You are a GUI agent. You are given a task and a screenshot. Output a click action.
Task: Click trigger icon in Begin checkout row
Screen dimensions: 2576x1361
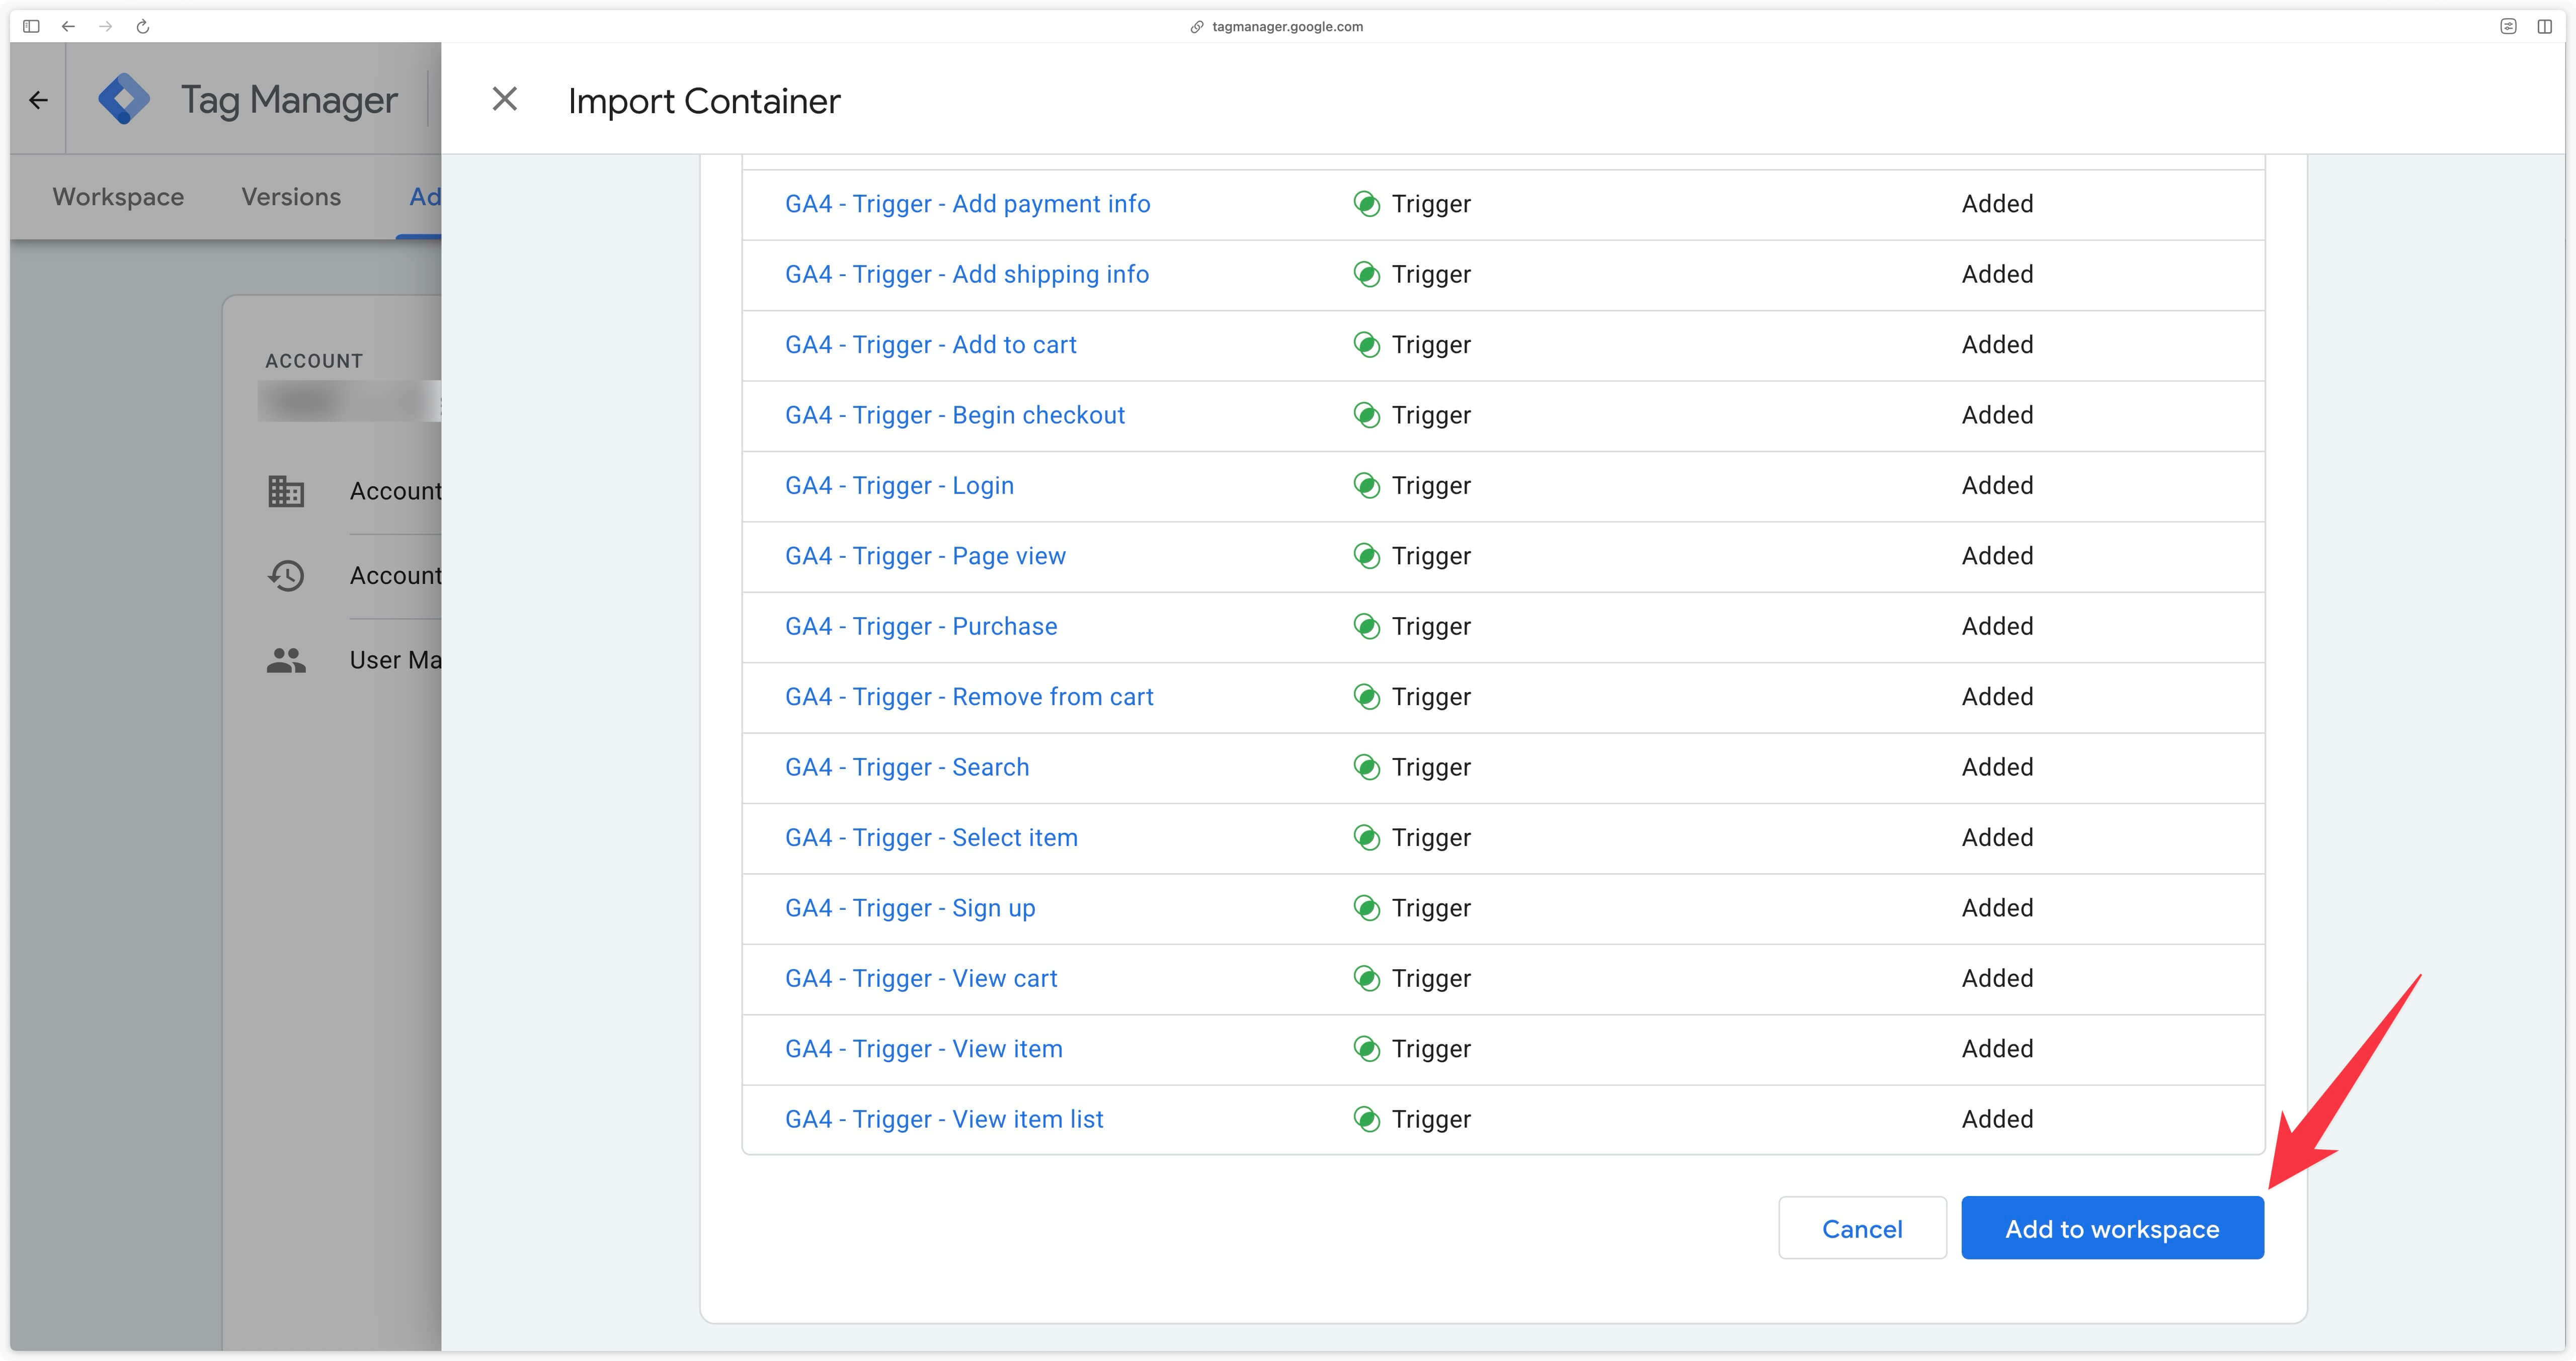pyautogui.click(x=1366, y=415)
